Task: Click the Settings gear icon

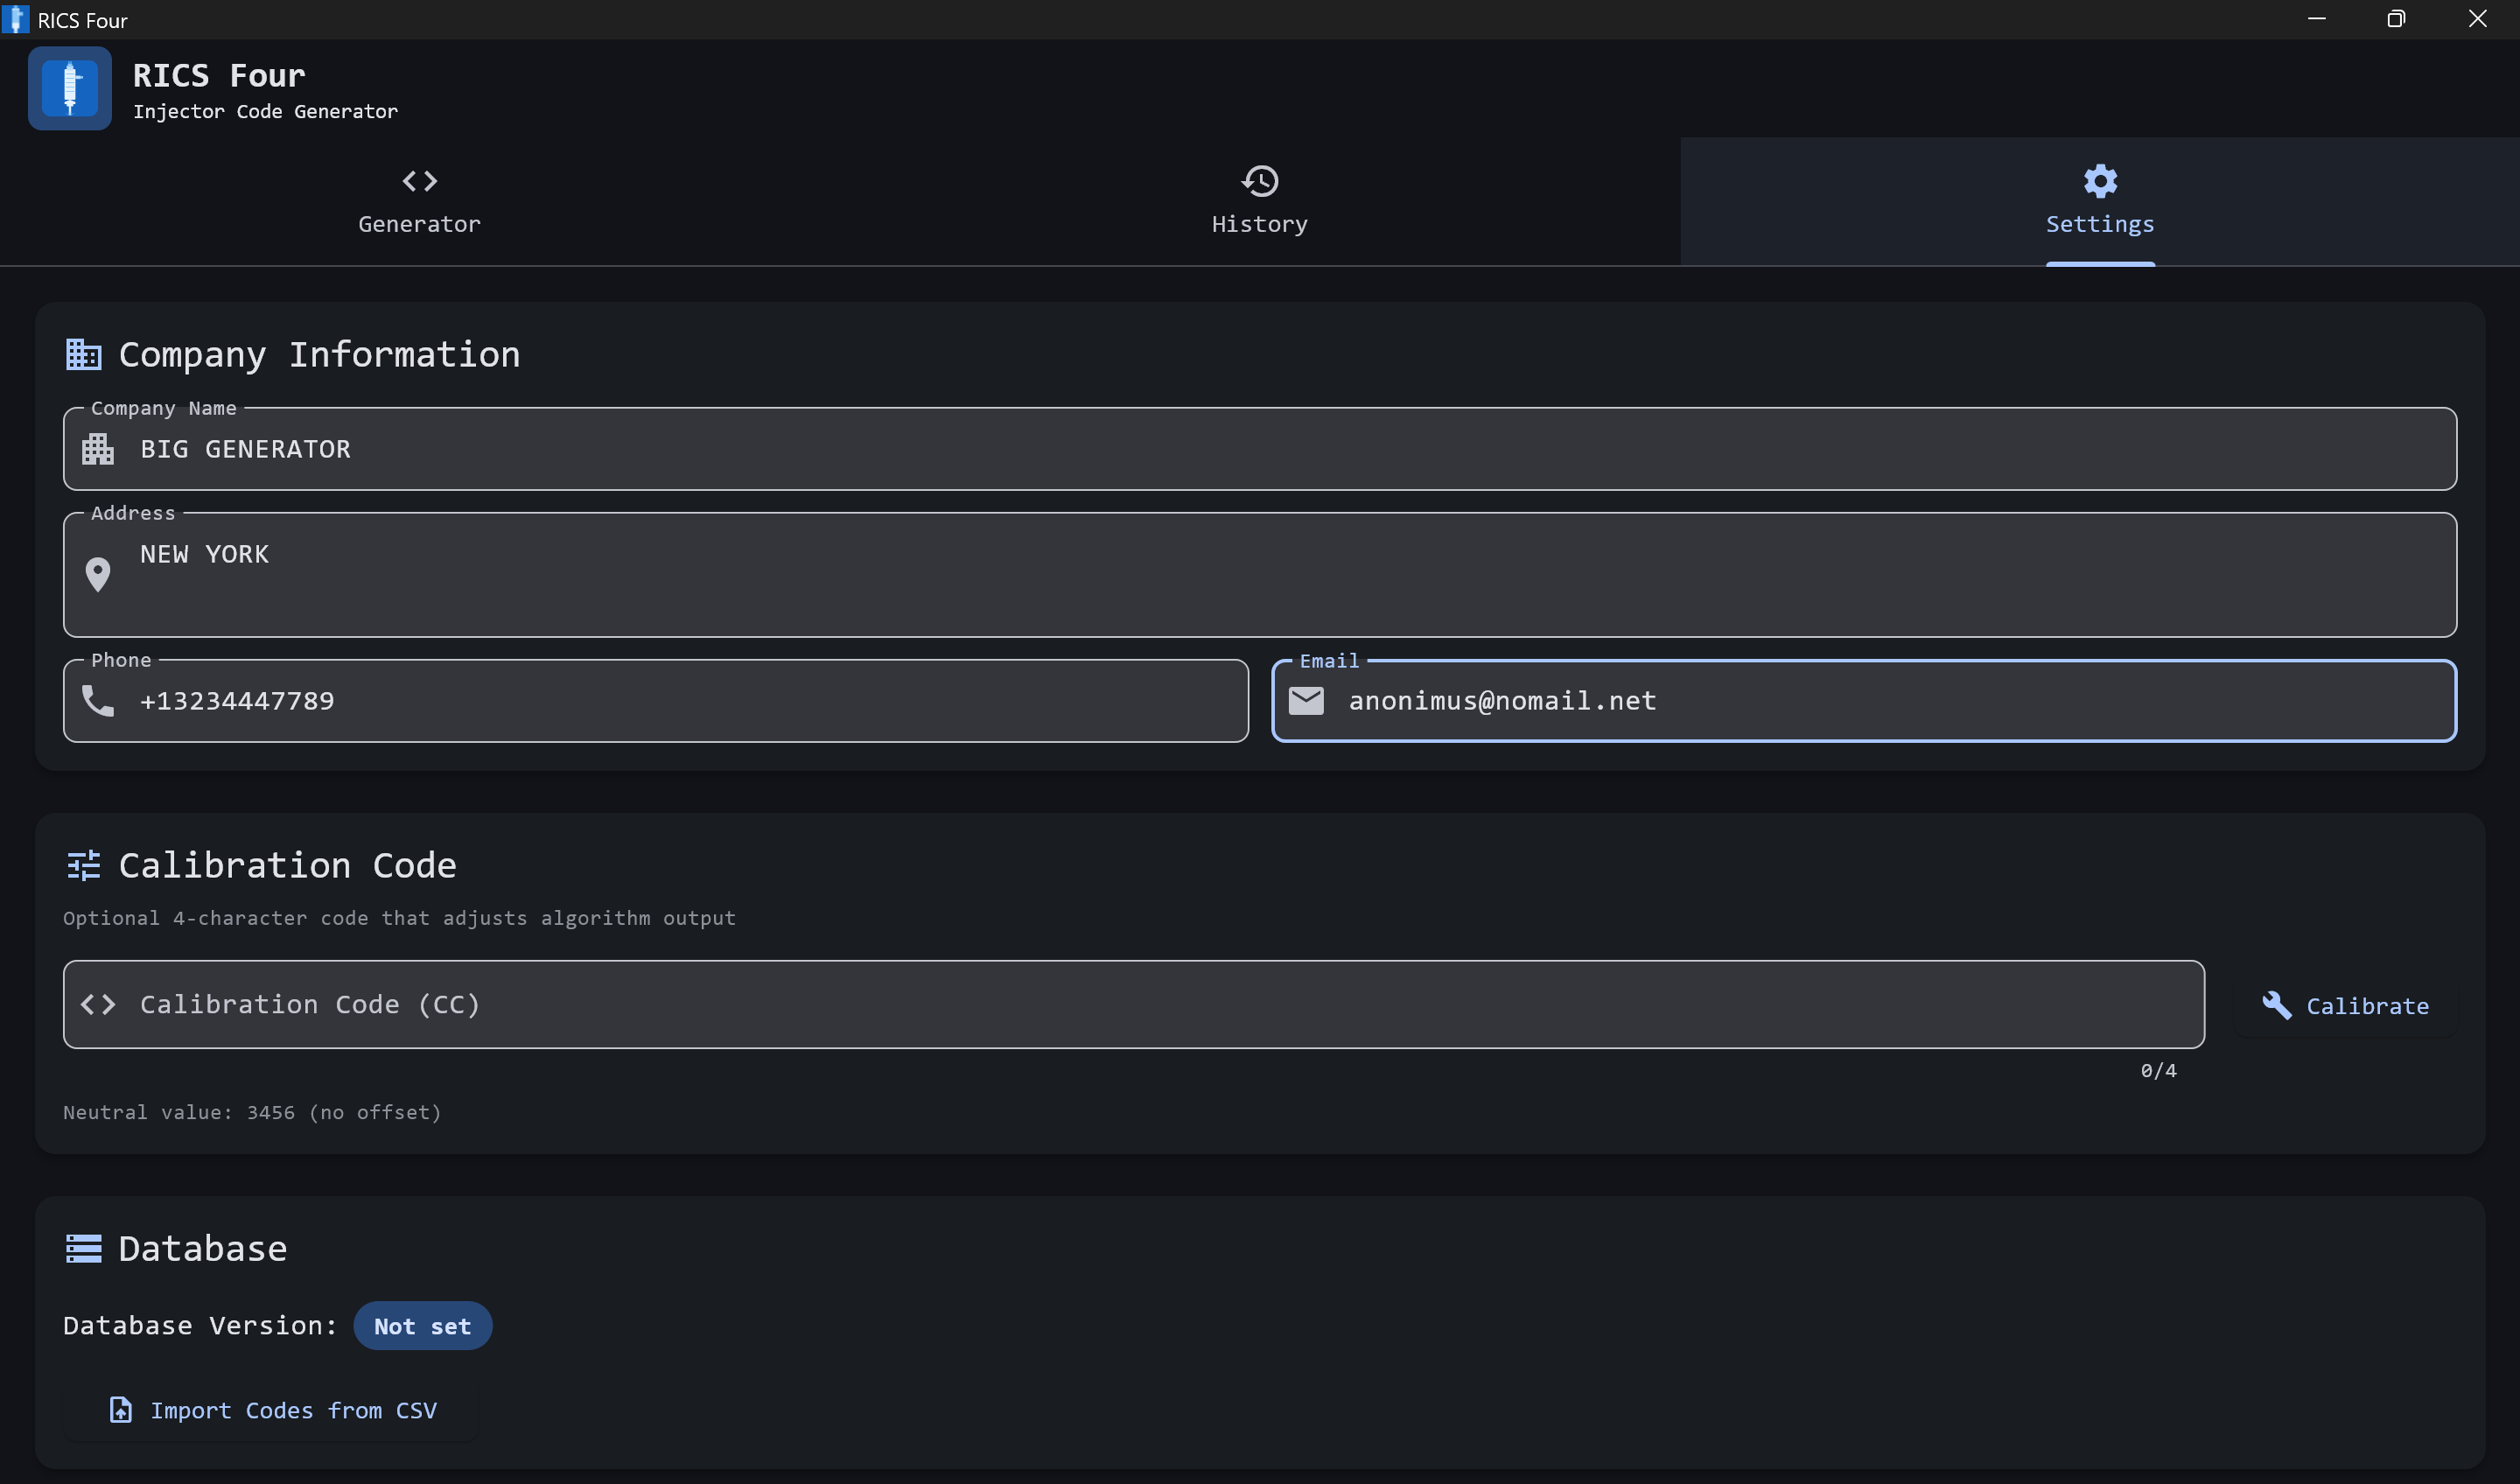Action: click(x=2100, y=181)
